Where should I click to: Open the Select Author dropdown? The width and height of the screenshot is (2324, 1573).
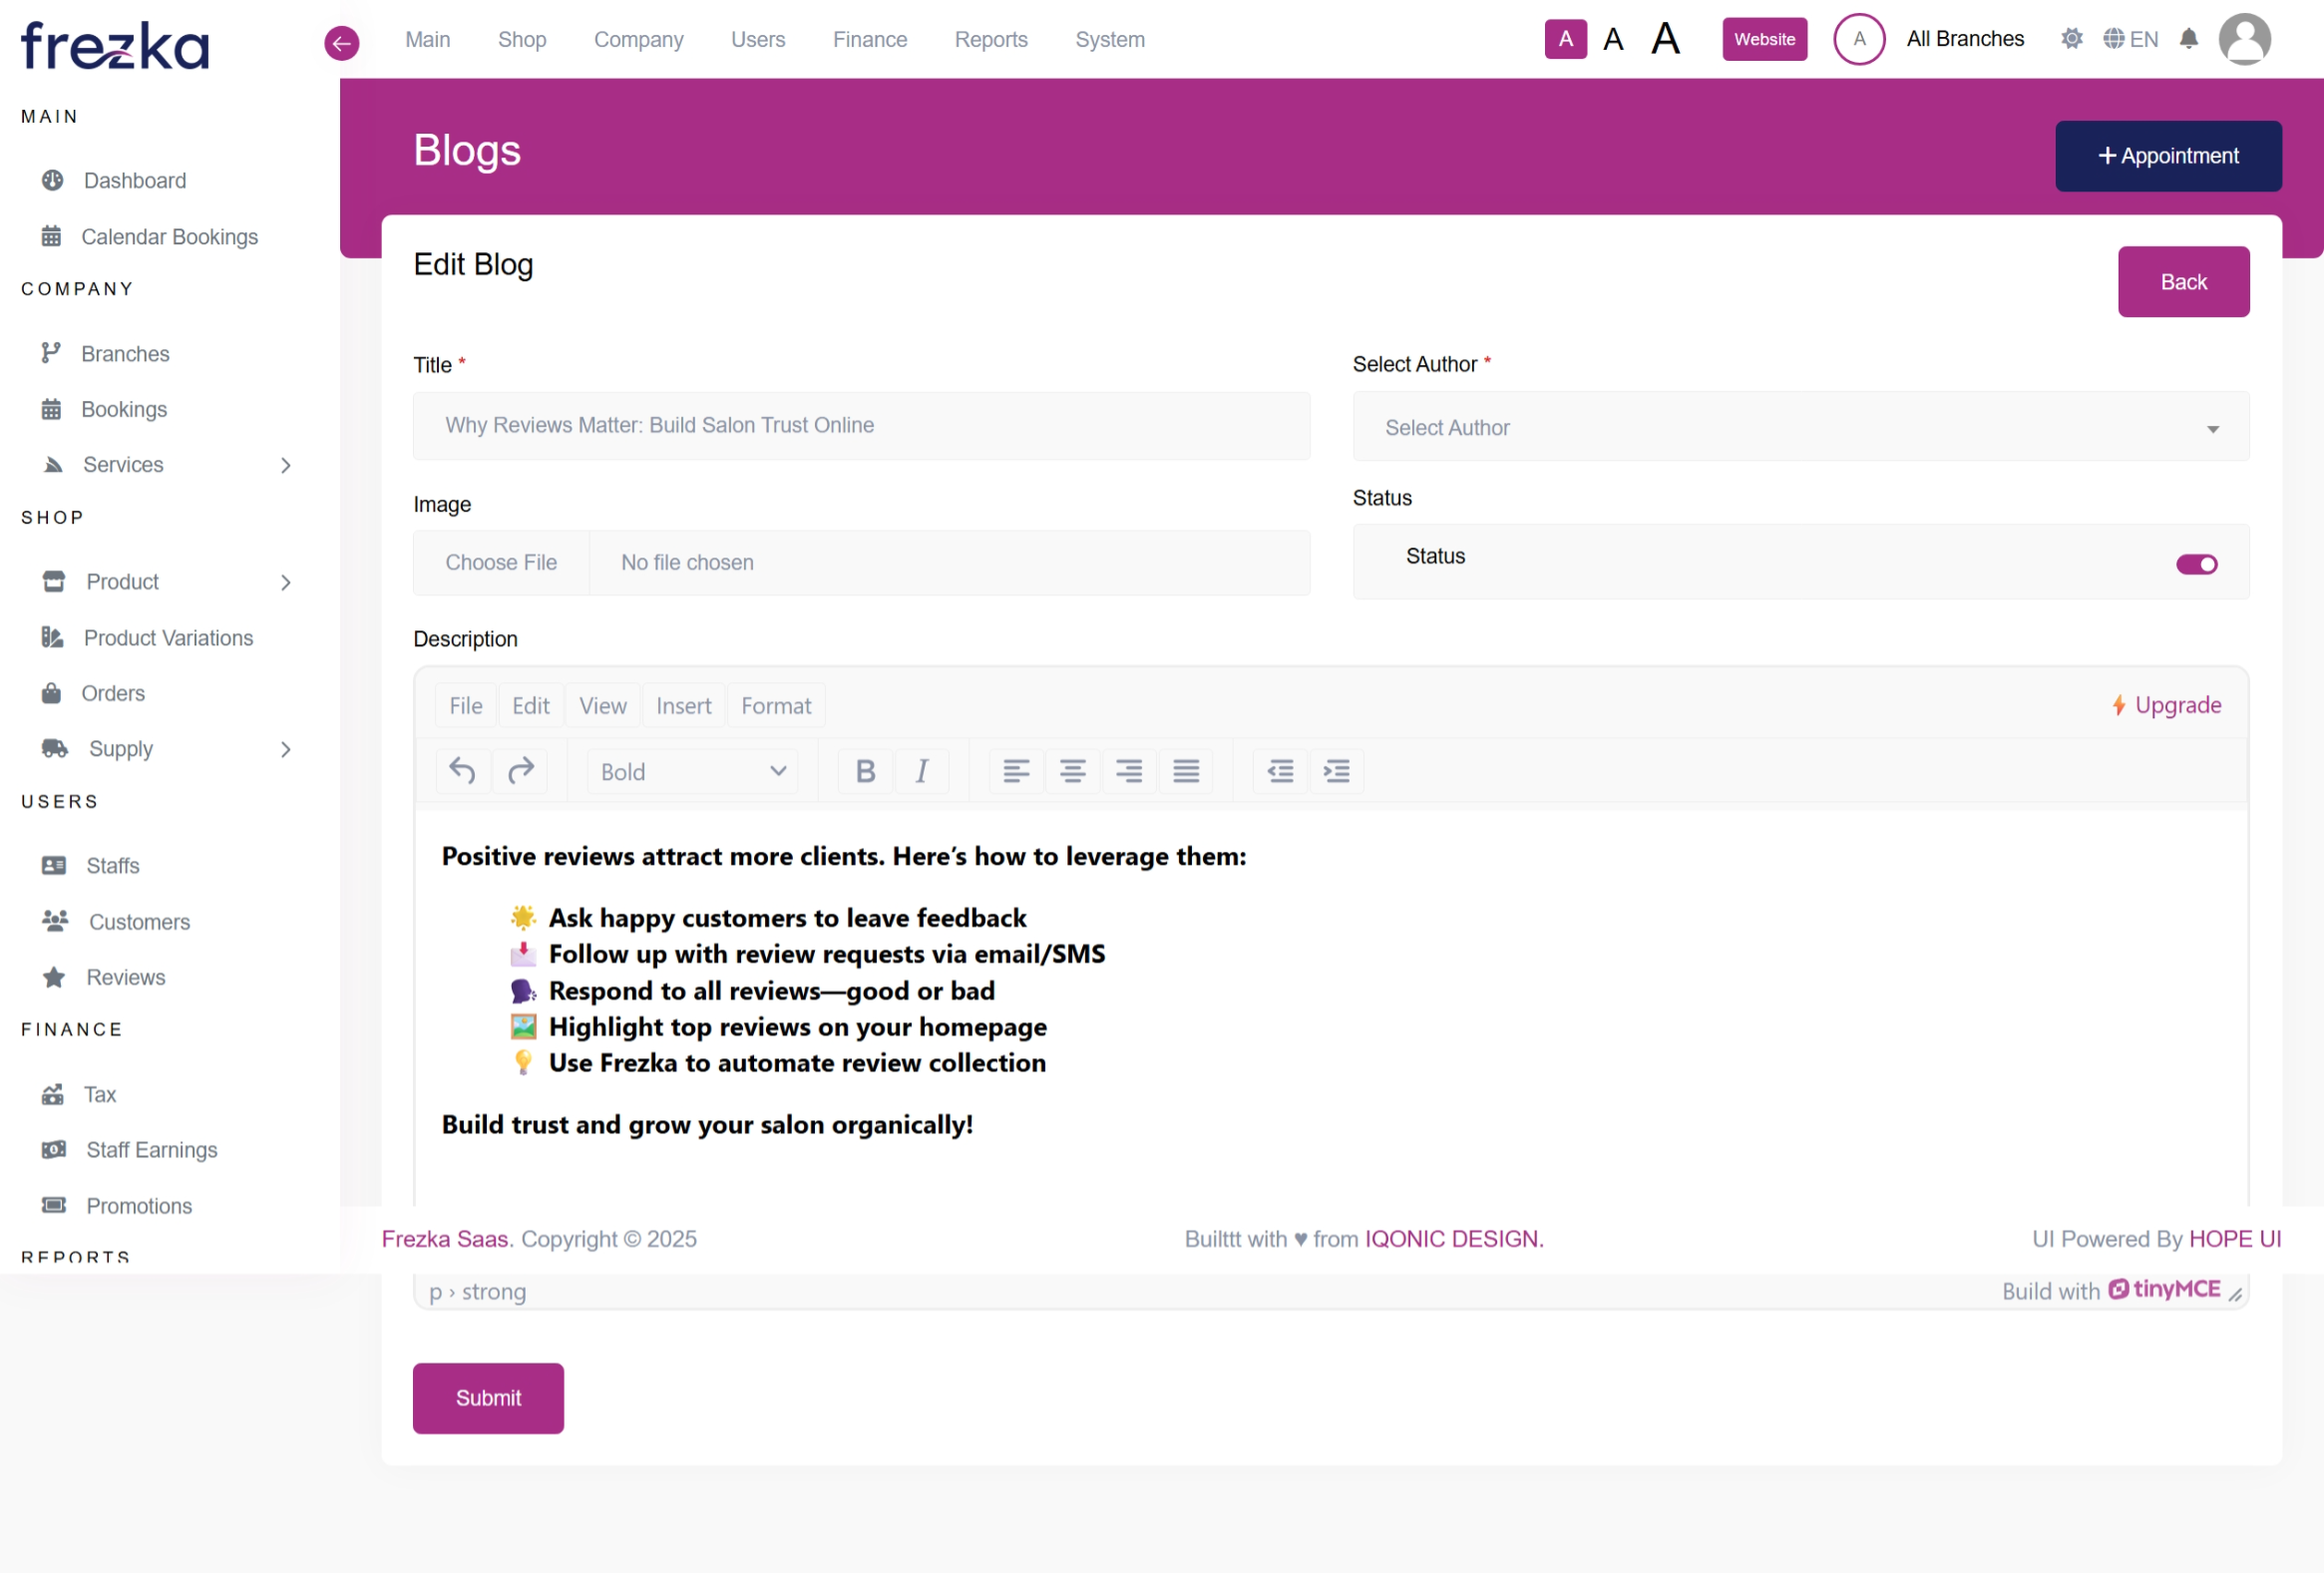(1800, 428)
